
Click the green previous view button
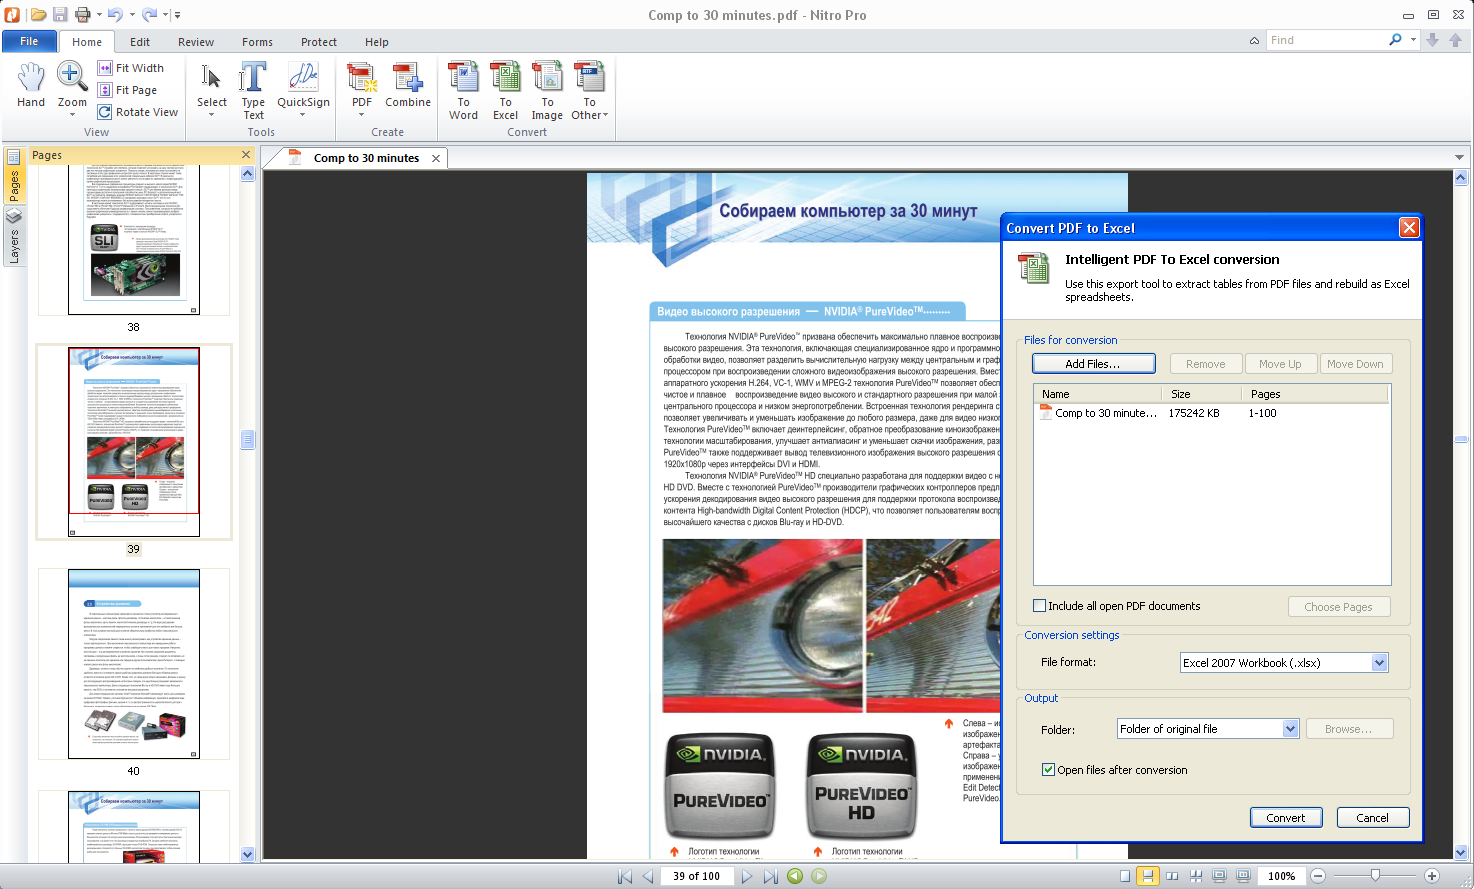pyautogui.click(x=795, y=876)
